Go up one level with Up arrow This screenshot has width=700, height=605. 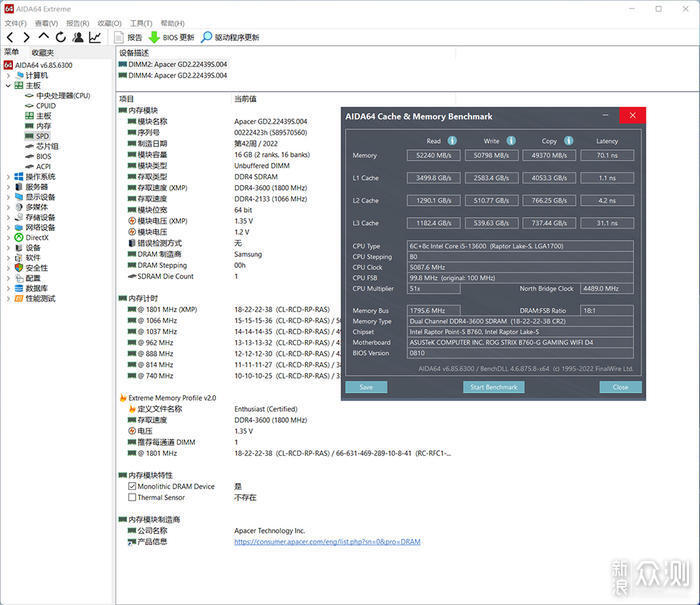click(x=43, y=36)
